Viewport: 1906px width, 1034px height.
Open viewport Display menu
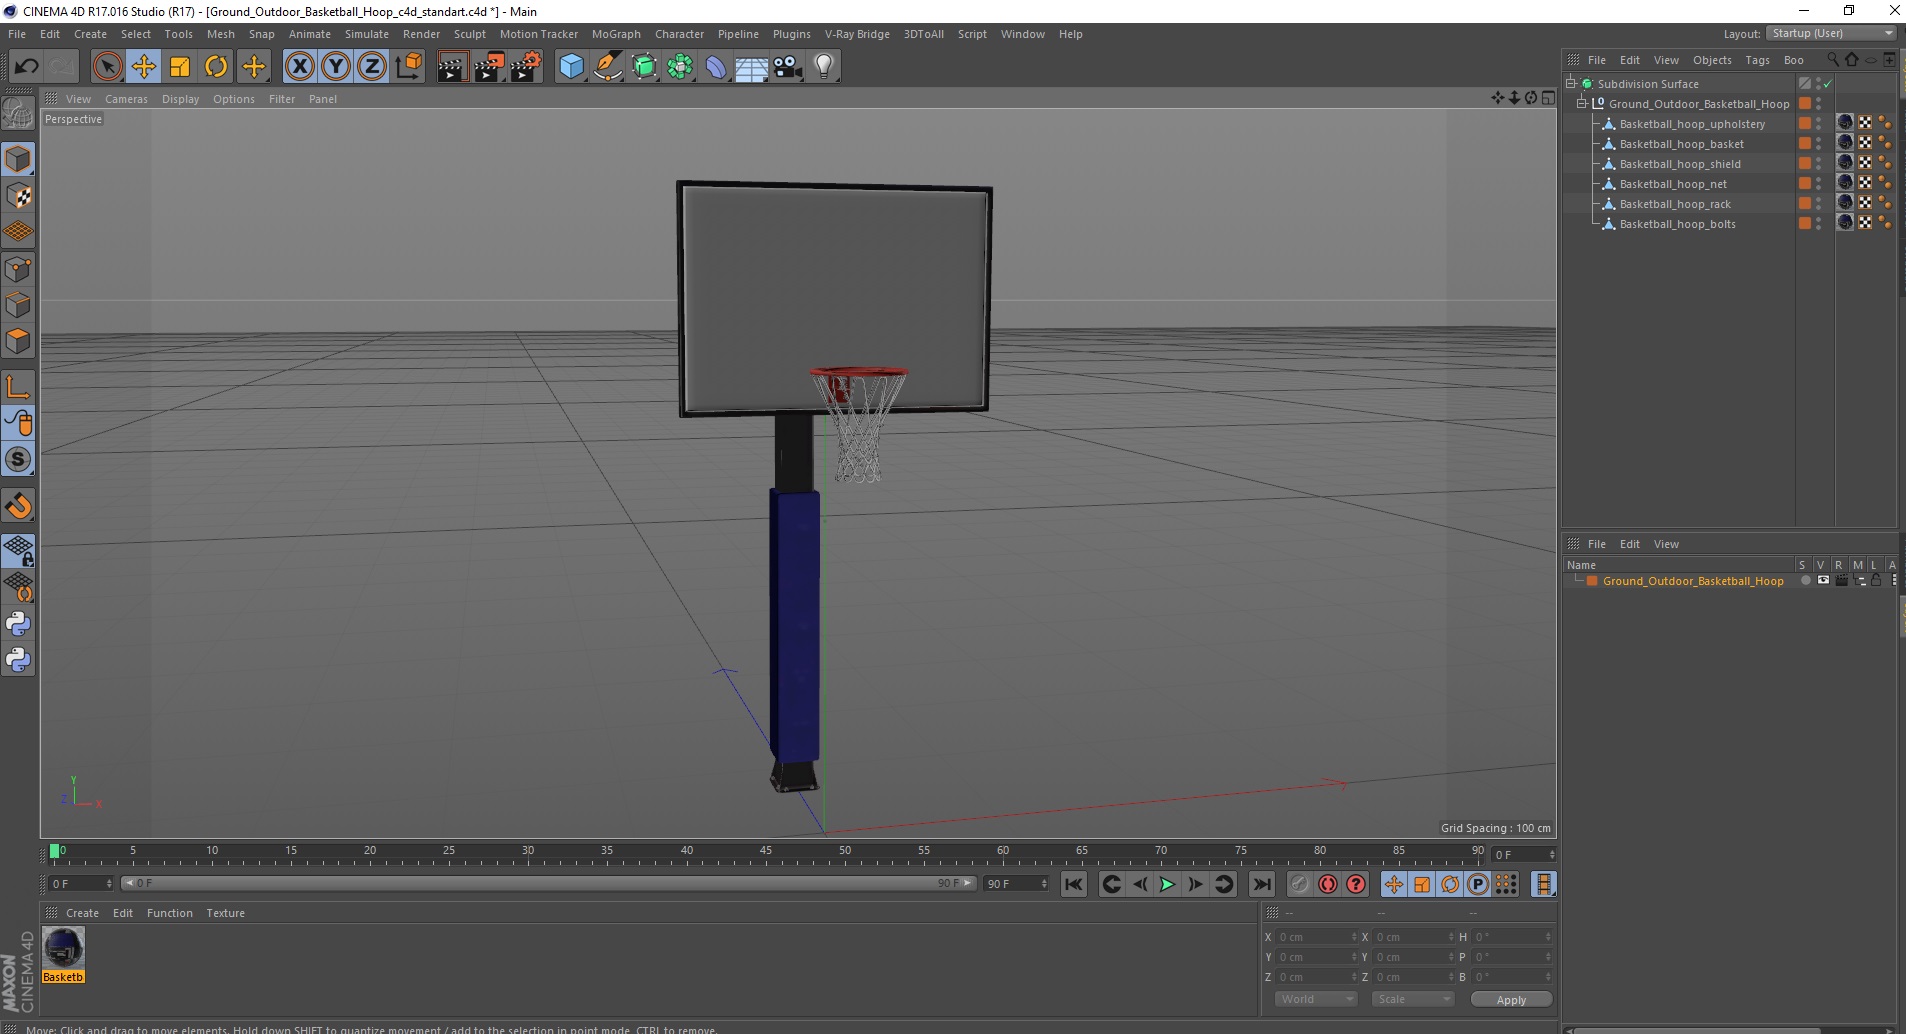[180, 99]
